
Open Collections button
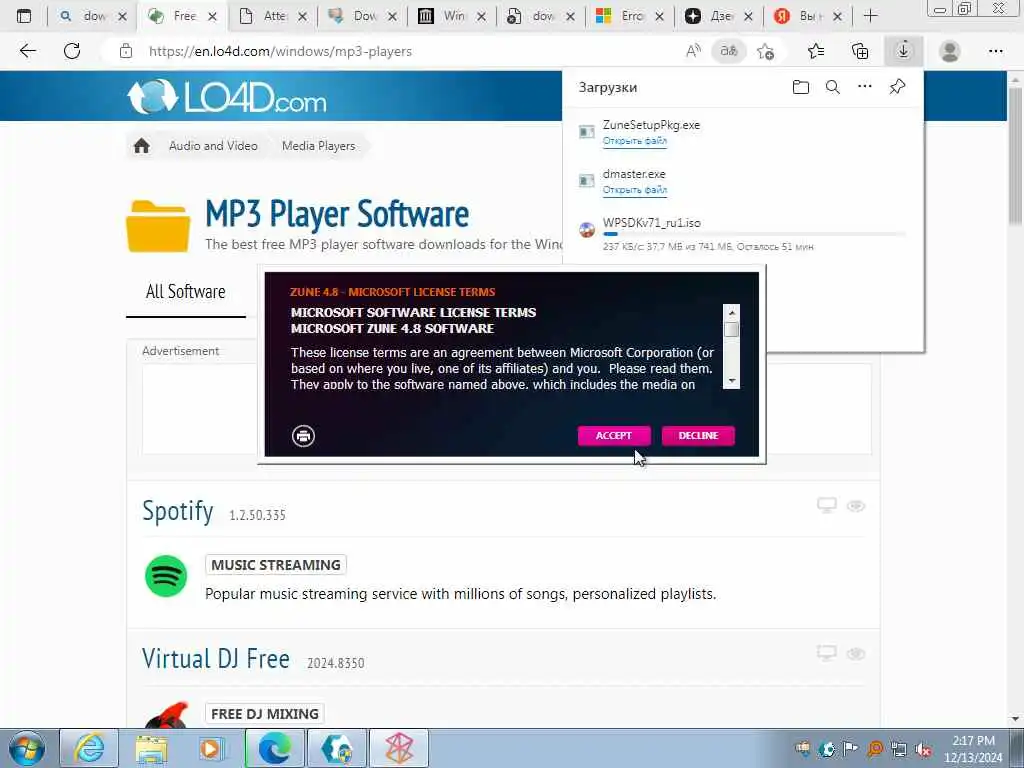pos(860,51)
